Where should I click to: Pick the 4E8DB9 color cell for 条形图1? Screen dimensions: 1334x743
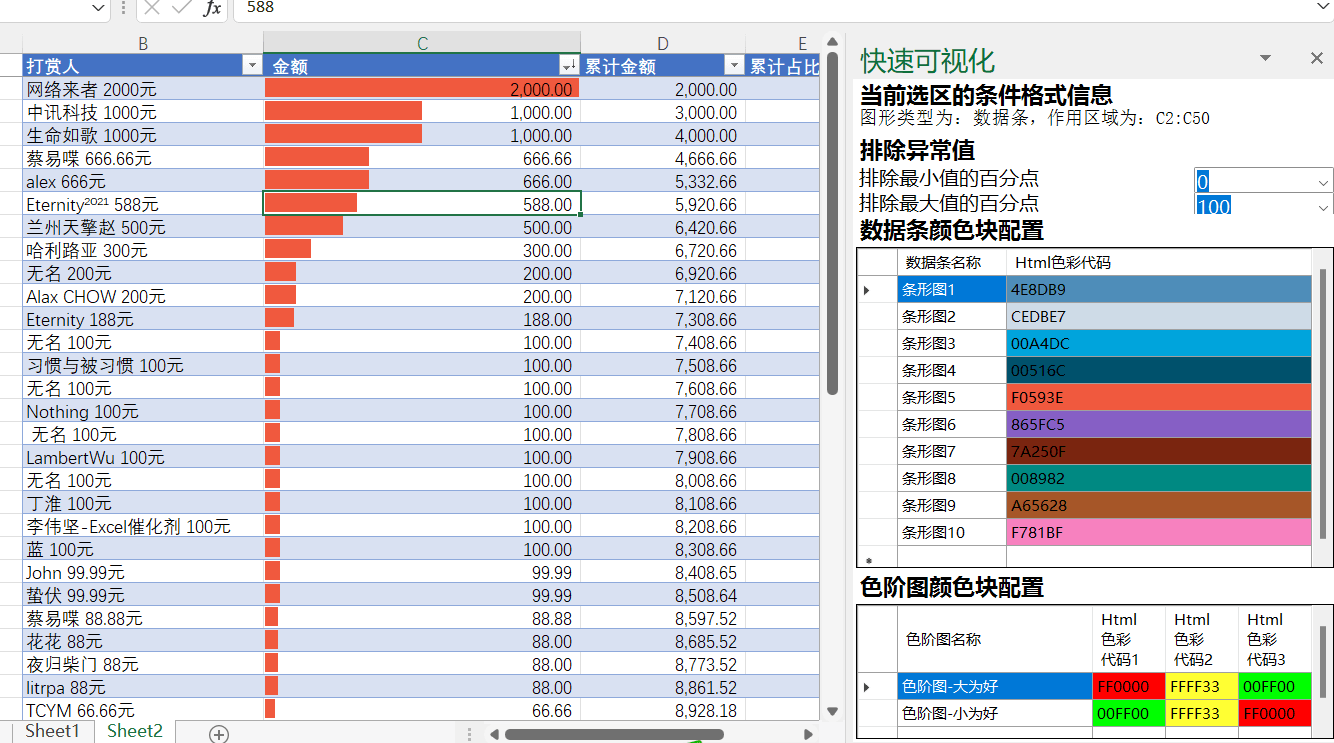1159,290
